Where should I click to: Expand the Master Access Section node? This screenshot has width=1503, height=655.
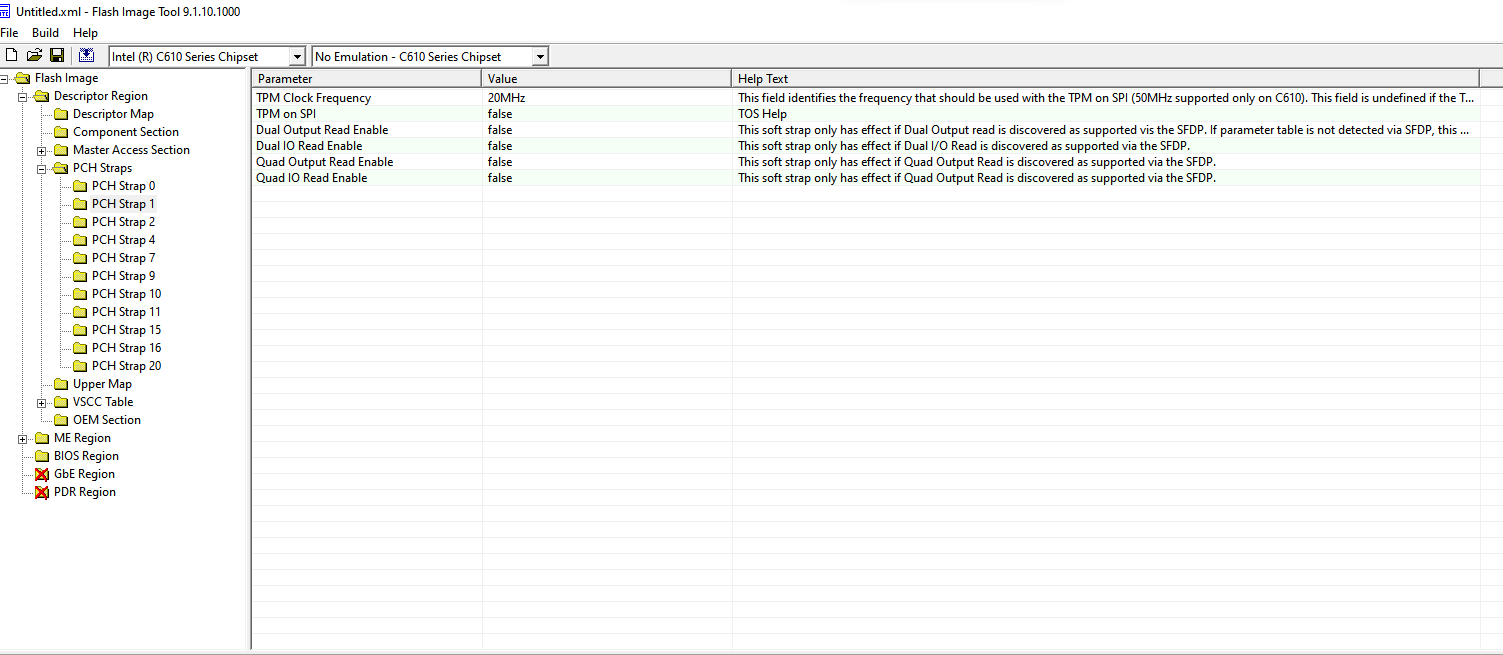[42, 150]
